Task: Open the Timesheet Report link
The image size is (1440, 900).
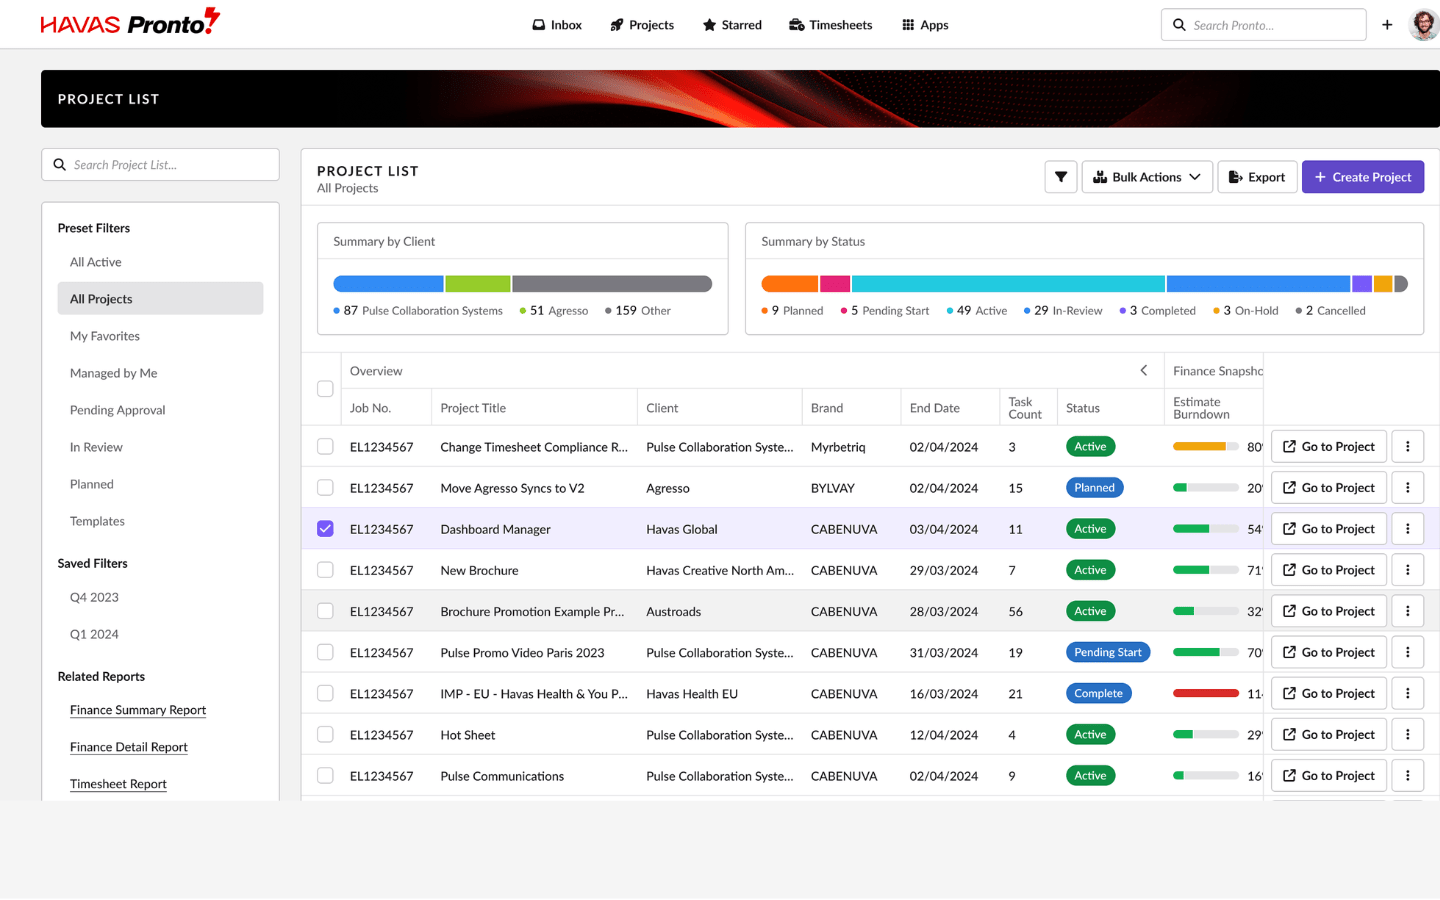Action: pos(118,784)
